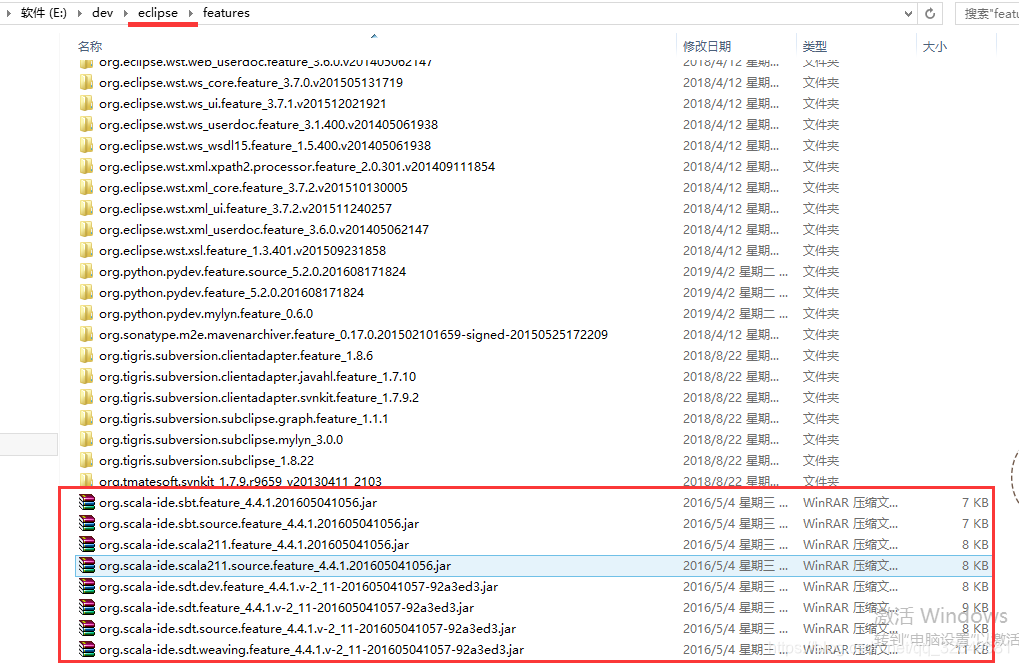Viewport: 1019px width, 666px height.
Task: Select folder icon of org.python.pydev.mylyn.feature_0.6.0
Action: point(86,313)
